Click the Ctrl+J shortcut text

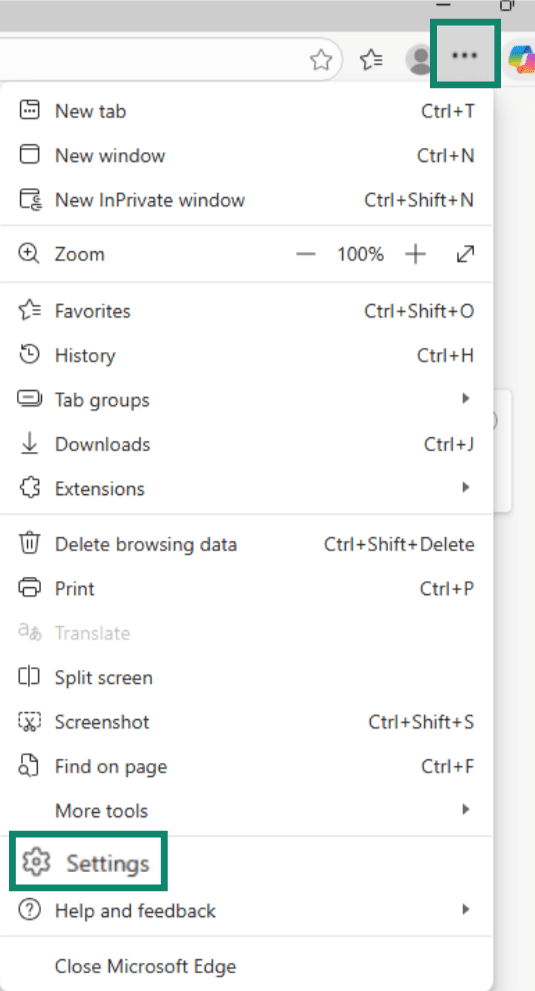tap(449, 444)
